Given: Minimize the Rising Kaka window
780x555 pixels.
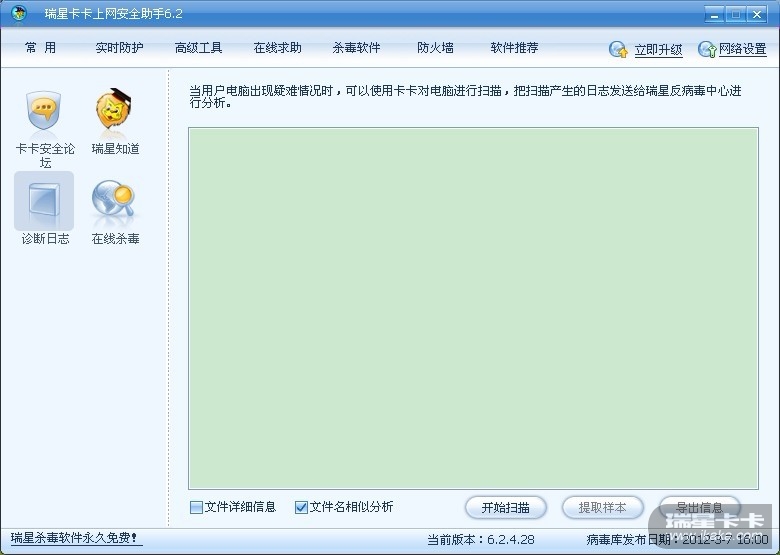Looking at the screenshot, I should point(714,14).
